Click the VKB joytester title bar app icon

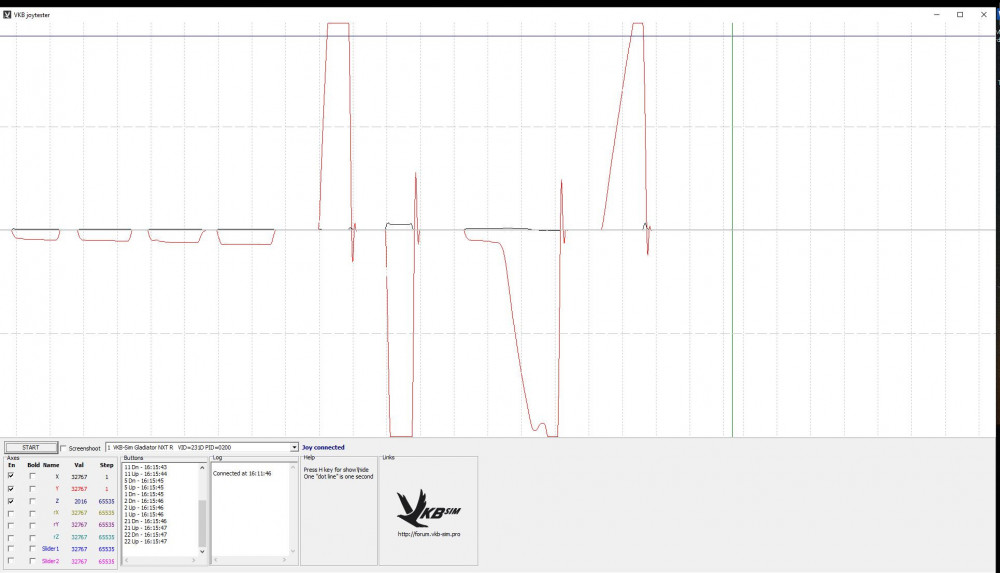pos(7,15)
